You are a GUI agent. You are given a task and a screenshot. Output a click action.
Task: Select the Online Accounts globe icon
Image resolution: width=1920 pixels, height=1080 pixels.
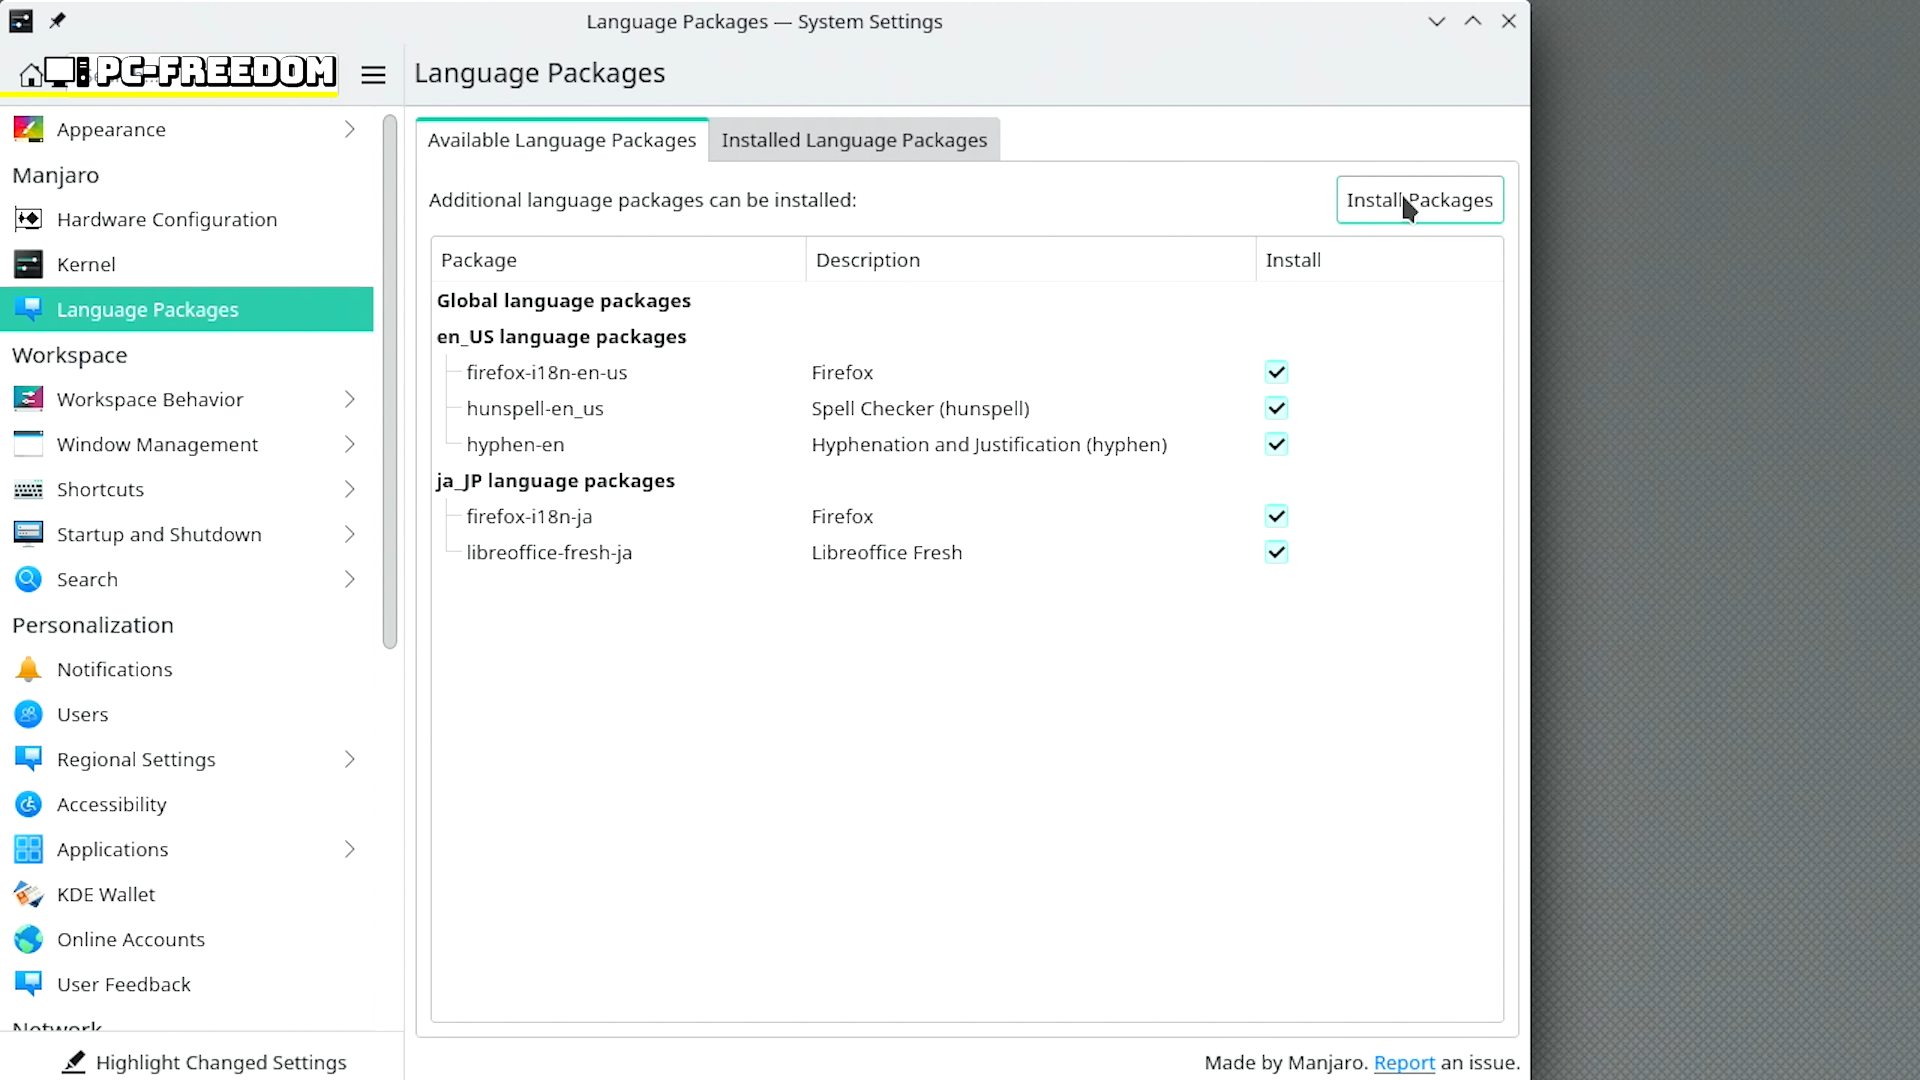click(x=28, y=939)
